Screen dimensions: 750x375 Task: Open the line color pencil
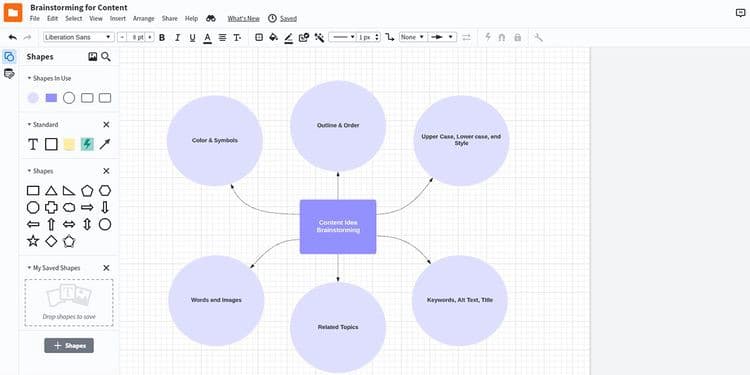pyautogui.click(x=288, y=38)
